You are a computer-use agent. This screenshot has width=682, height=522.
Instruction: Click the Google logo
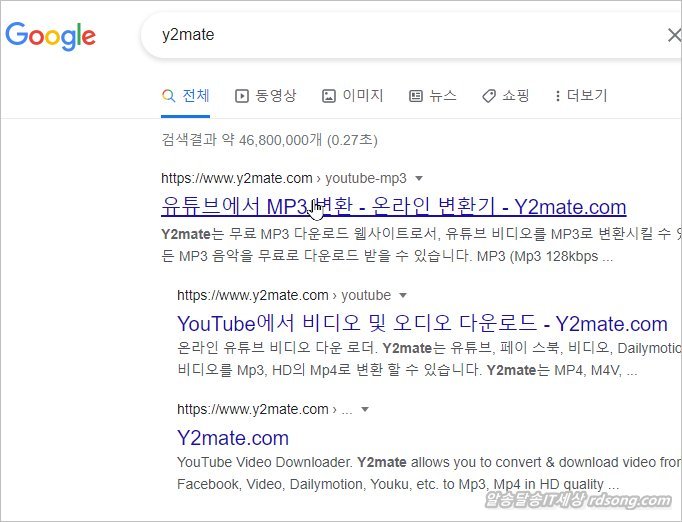(x=51, y=36)
